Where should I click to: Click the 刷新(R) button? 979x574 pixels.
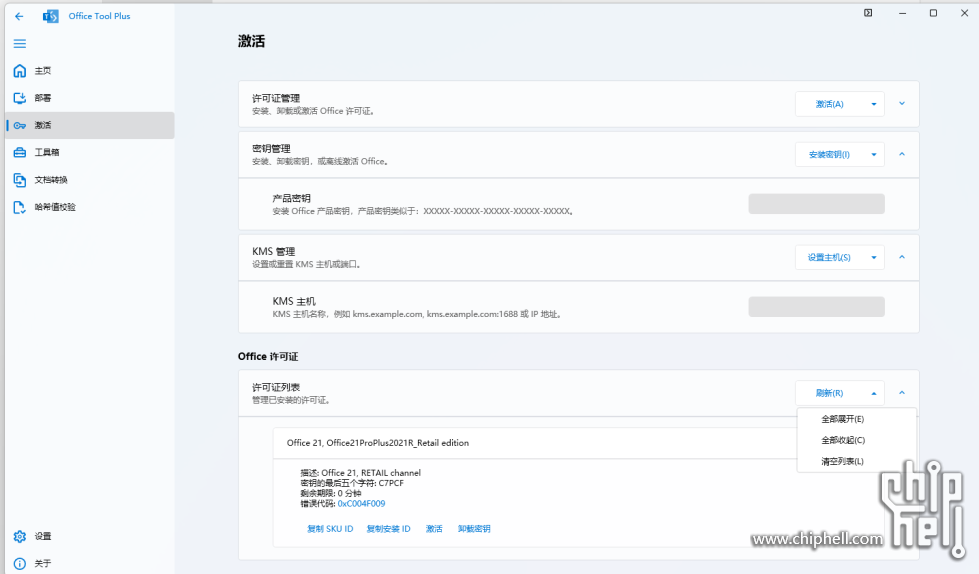[829, 393]
